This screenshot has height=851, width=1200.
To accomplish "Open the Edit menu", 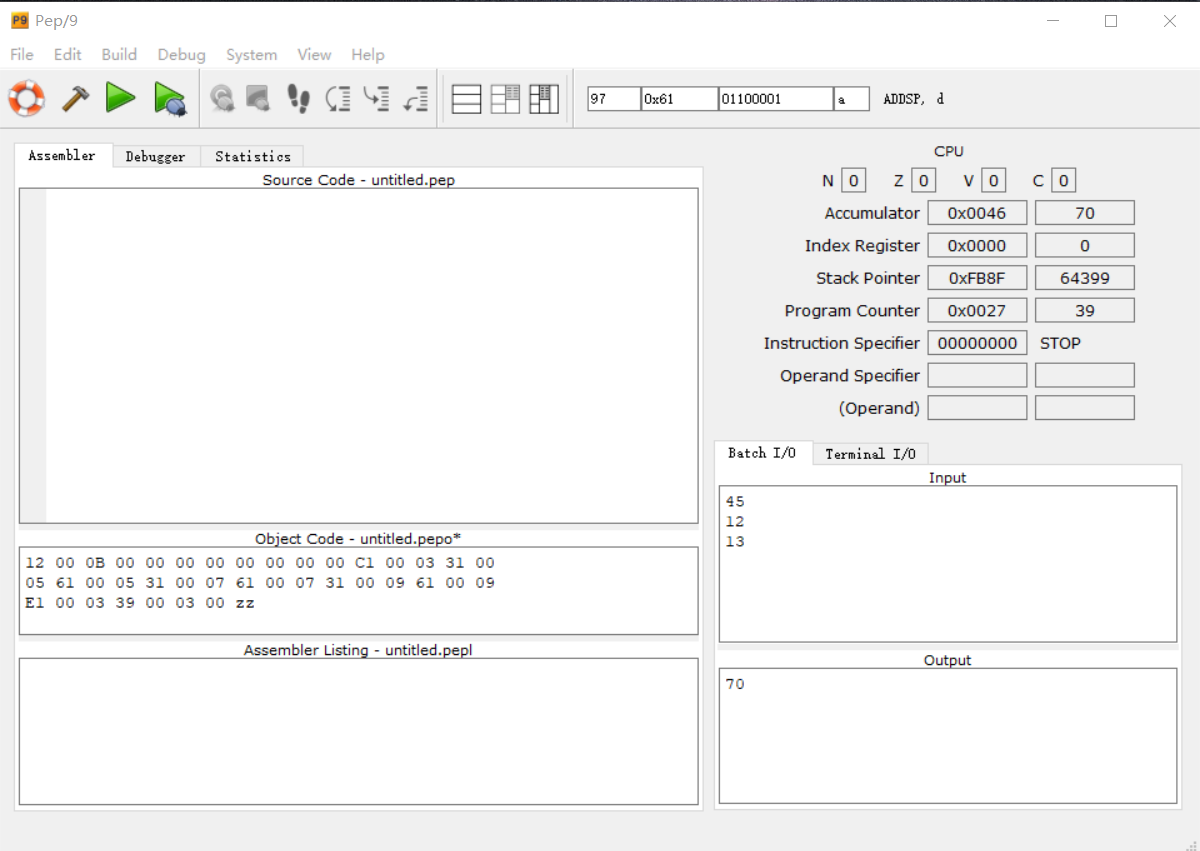I will [68, 55].
